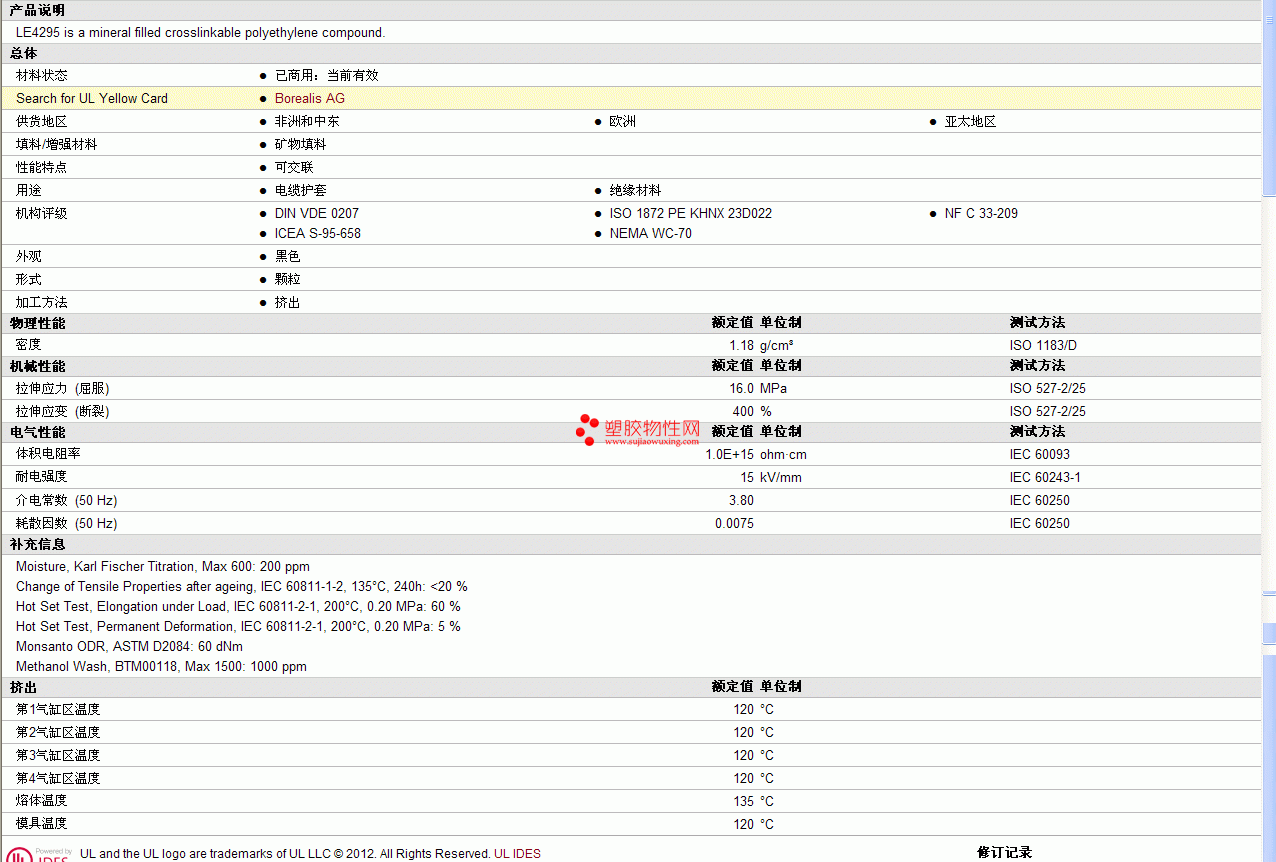This screenshot has height=862, width=1276.
Task: Select the 绝缘材料 usage entry
Action: click(636, 190)
